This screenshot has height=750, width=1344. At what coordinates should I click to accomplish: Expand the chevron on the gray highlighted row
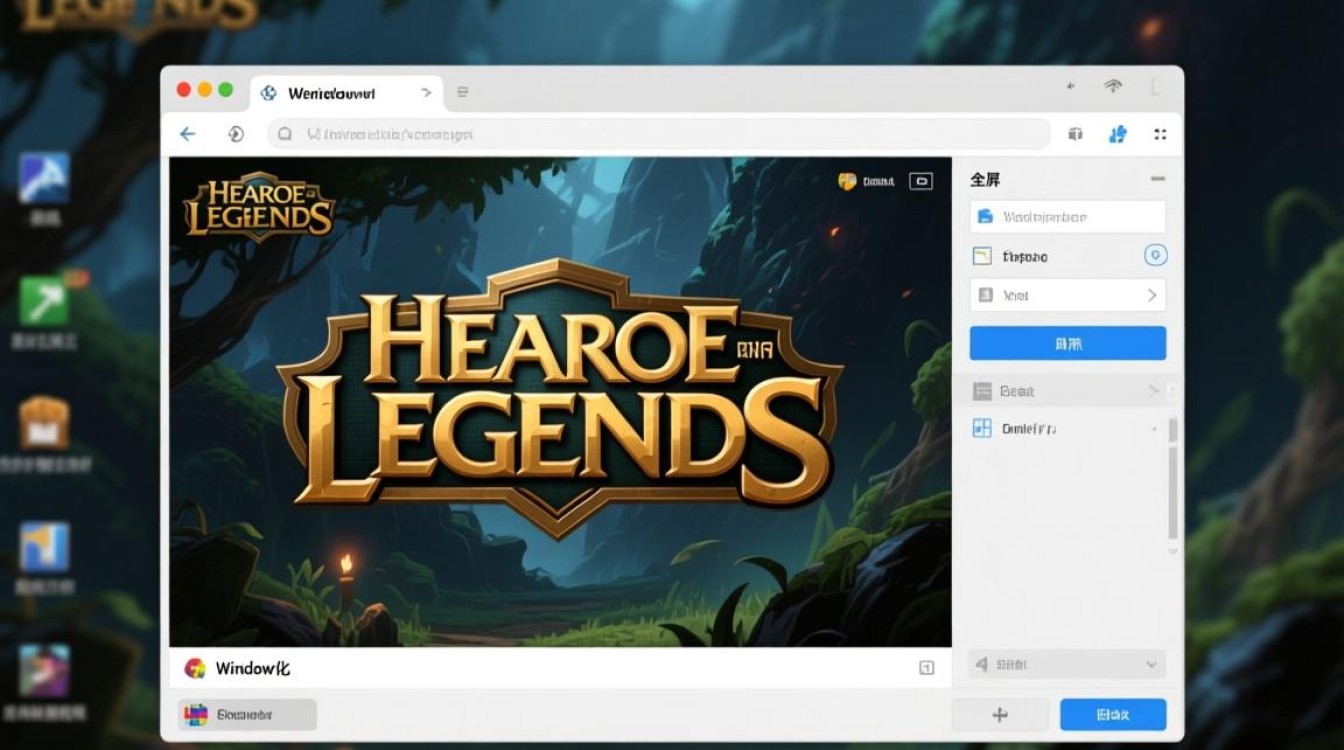[x=1153, y=391]
